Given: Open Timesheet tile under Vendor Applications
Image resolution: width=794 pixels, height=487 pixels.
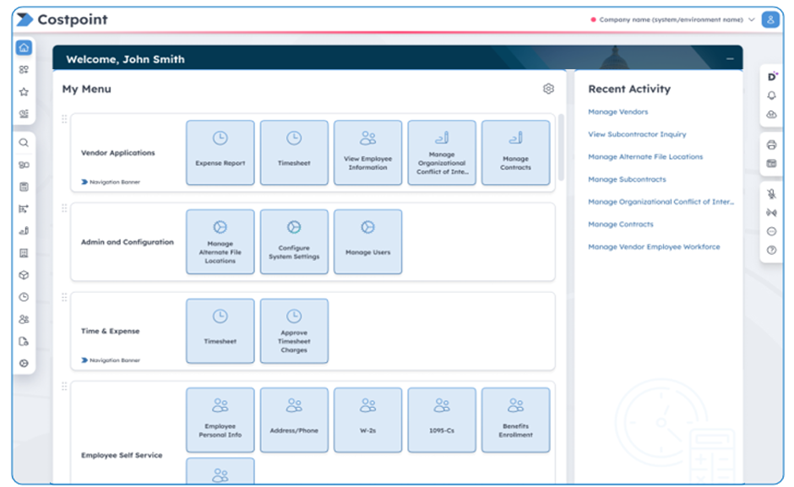Looking at the screenshot, I should coord(294,152).
